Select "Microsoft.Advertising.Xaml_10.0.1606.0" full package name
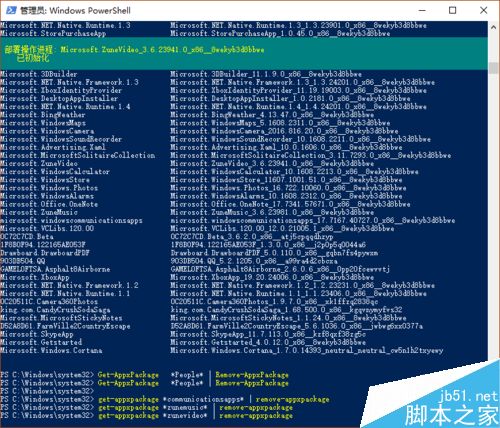Image resolution: width=500 pixels, height=428 pixels. tap(286, 147)
